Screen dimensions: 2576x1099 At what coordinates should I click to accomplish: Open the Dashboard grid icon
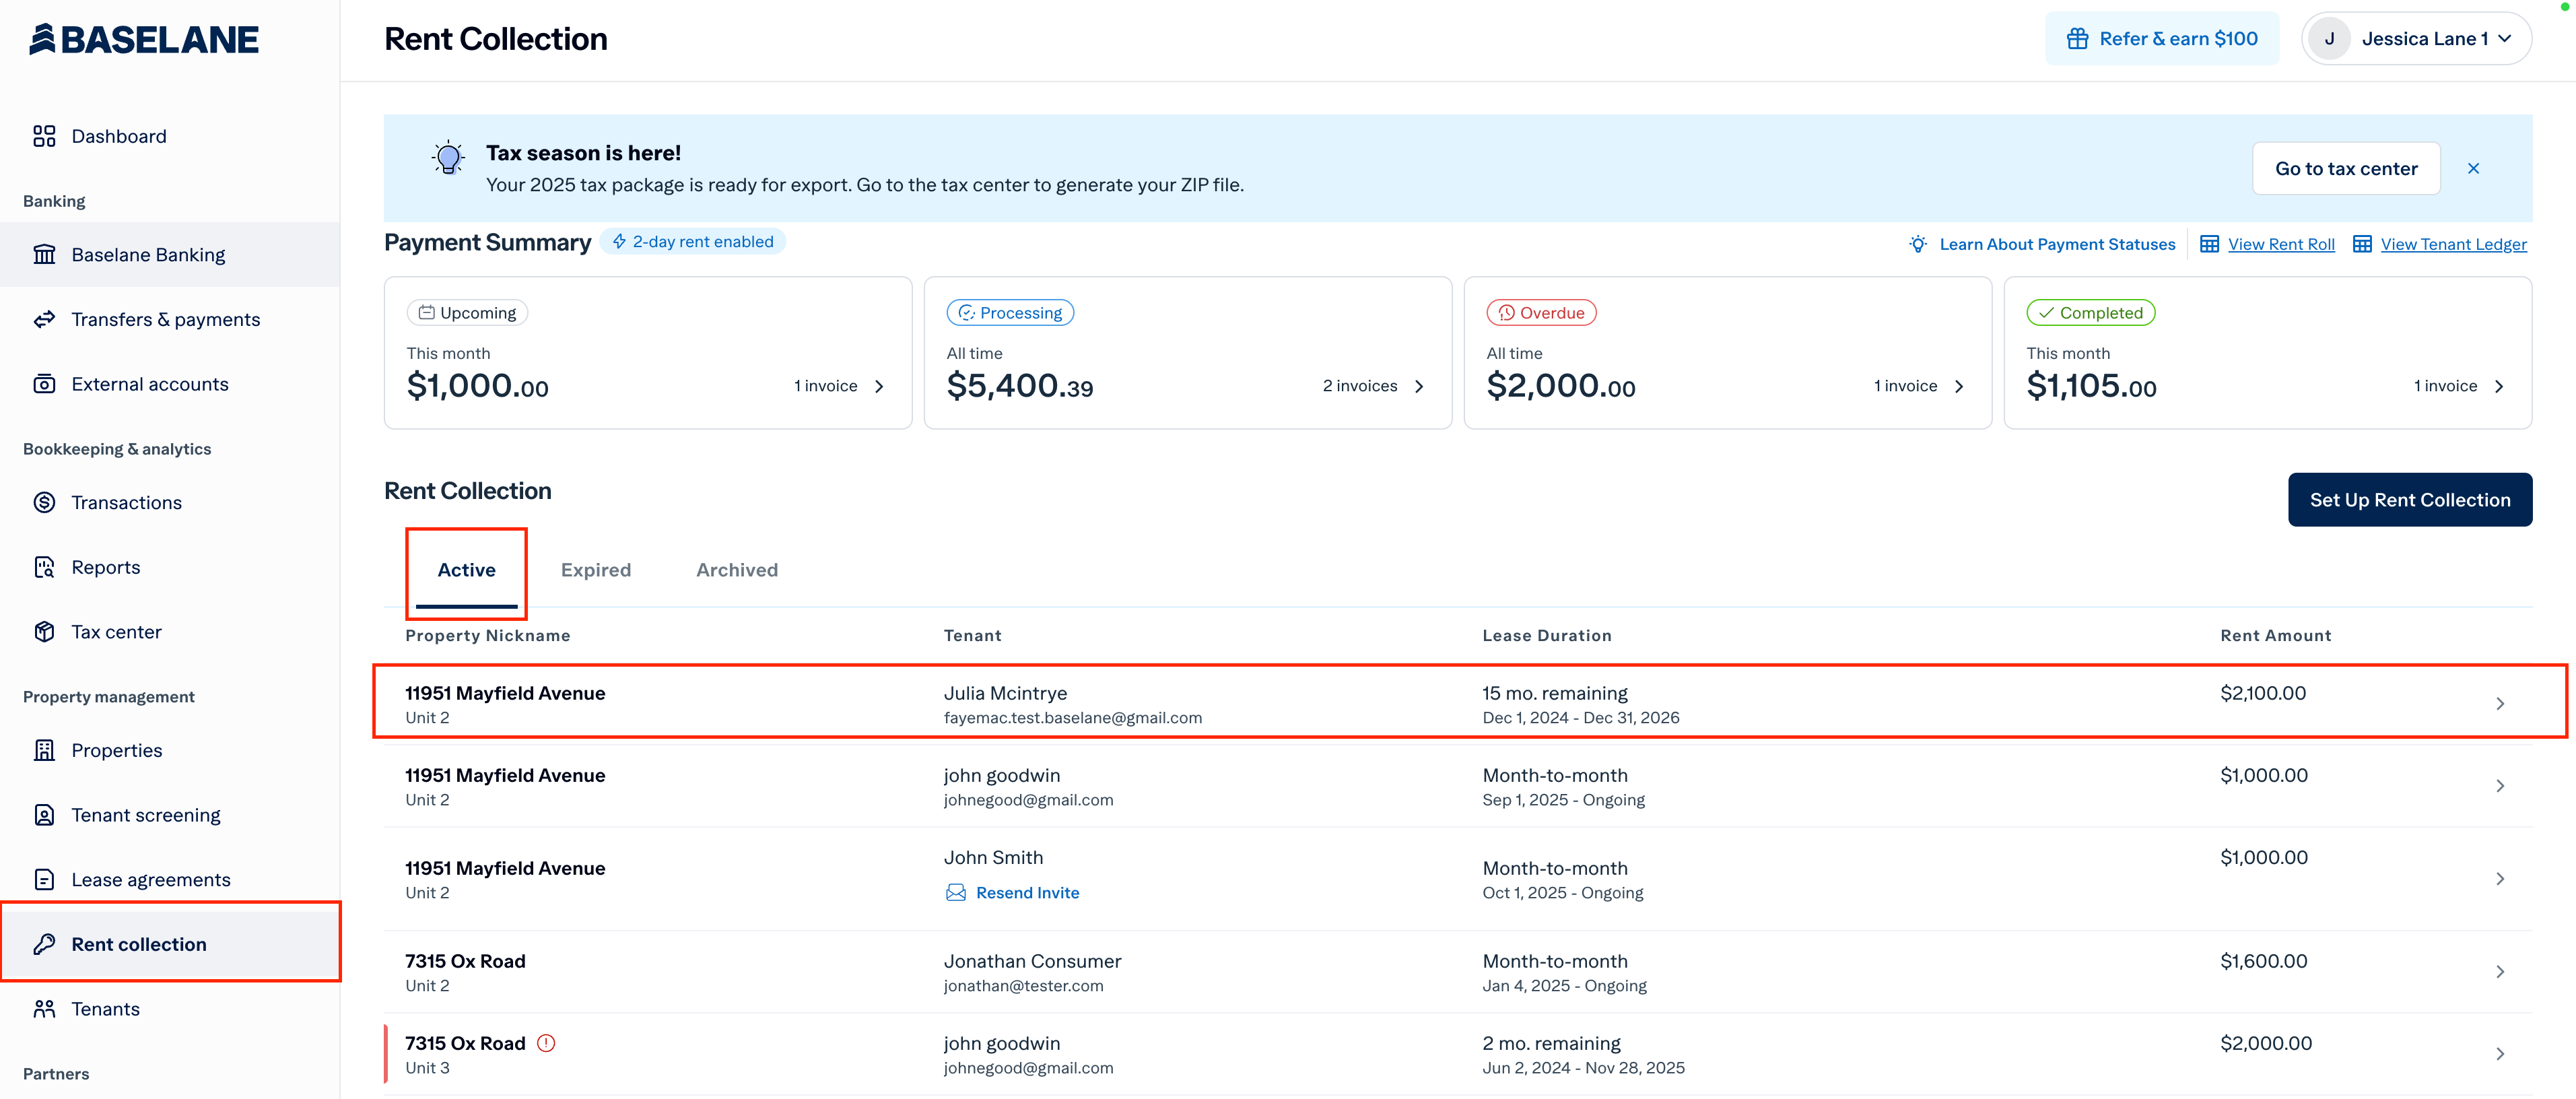pyautogui.click(x=44, y=136)
